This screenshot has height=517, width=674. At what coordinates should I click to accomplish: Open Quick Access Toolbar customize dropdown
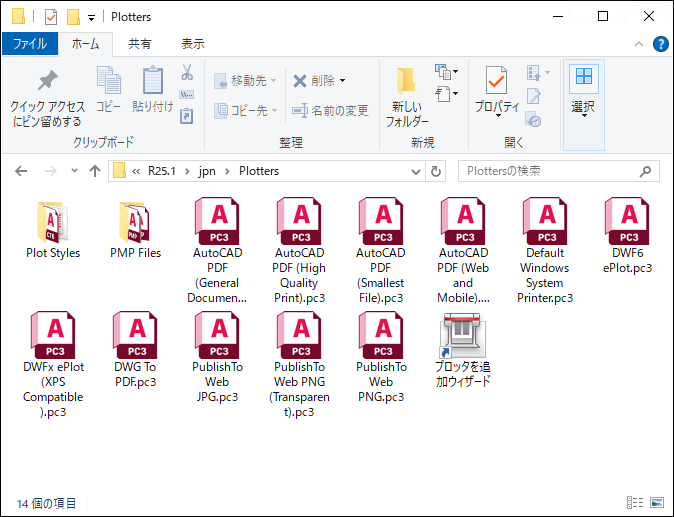(x=91, y=18)
